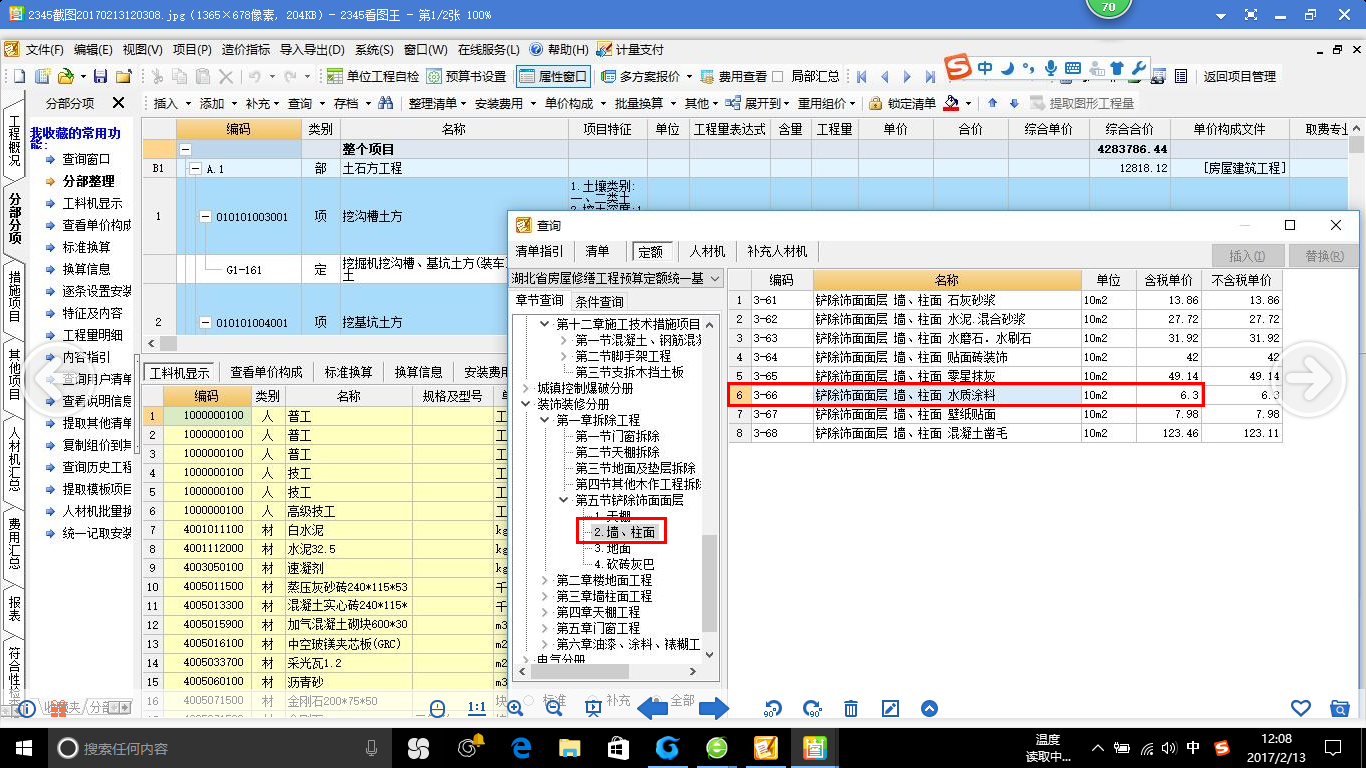Toggle the 局部汇总 checkbox

coord(779,76)
